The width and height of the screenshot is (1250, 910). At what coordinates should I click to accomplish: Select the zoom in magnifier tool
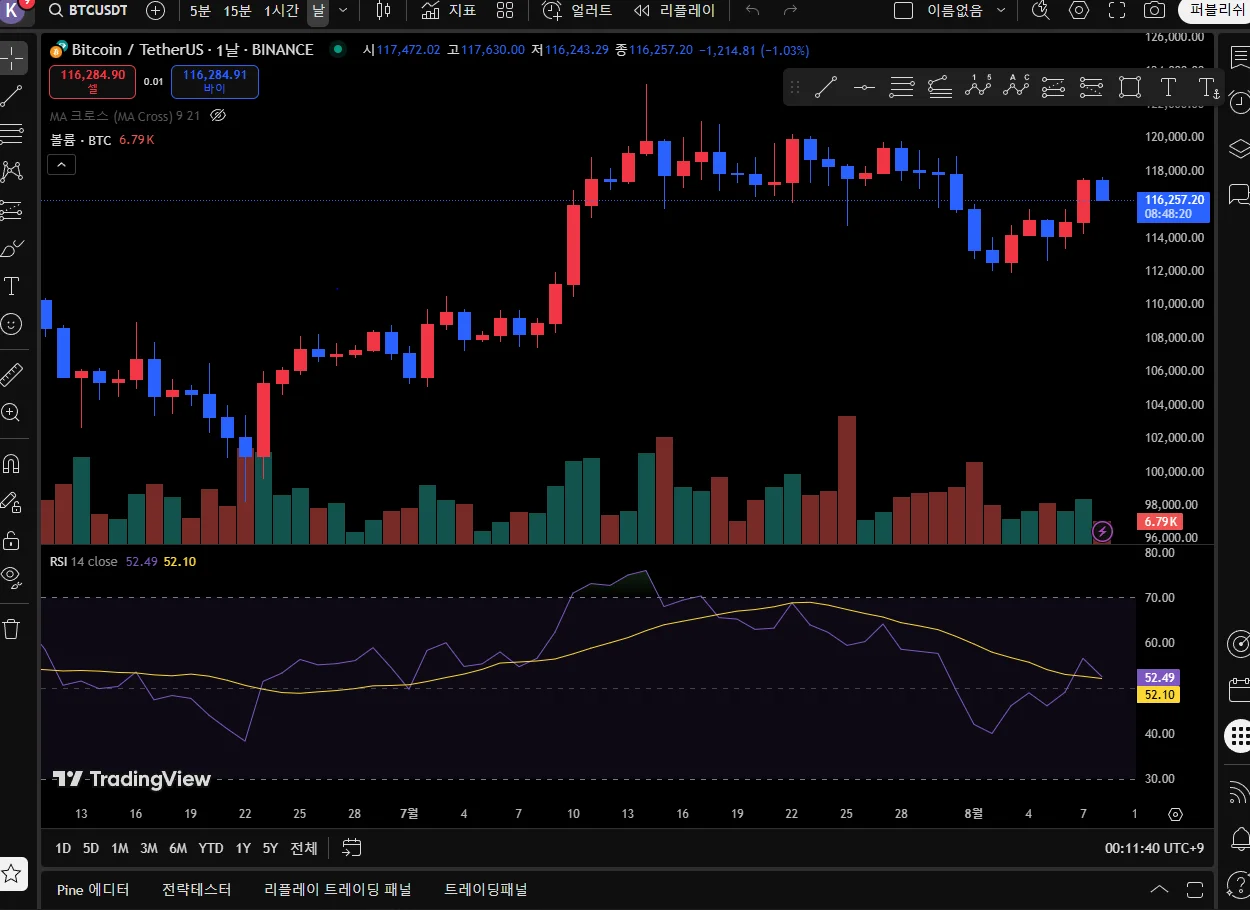tap(12, 412)
